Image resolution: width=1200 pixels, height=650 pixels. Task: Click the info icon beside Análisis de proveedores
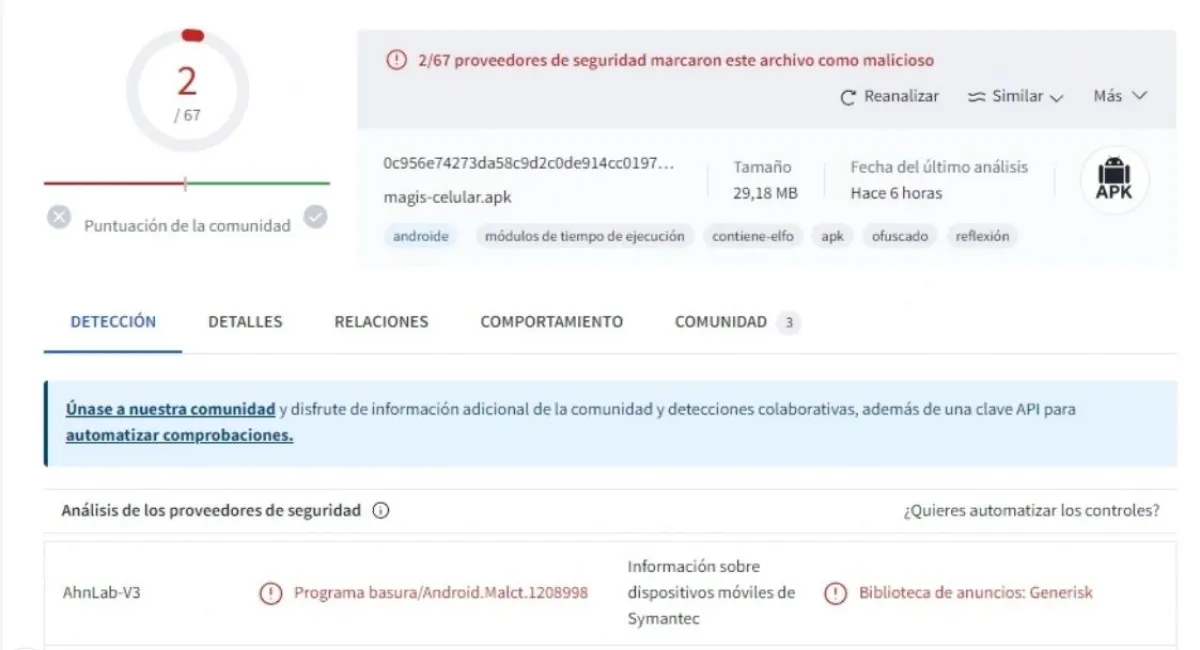pos(380,511)
